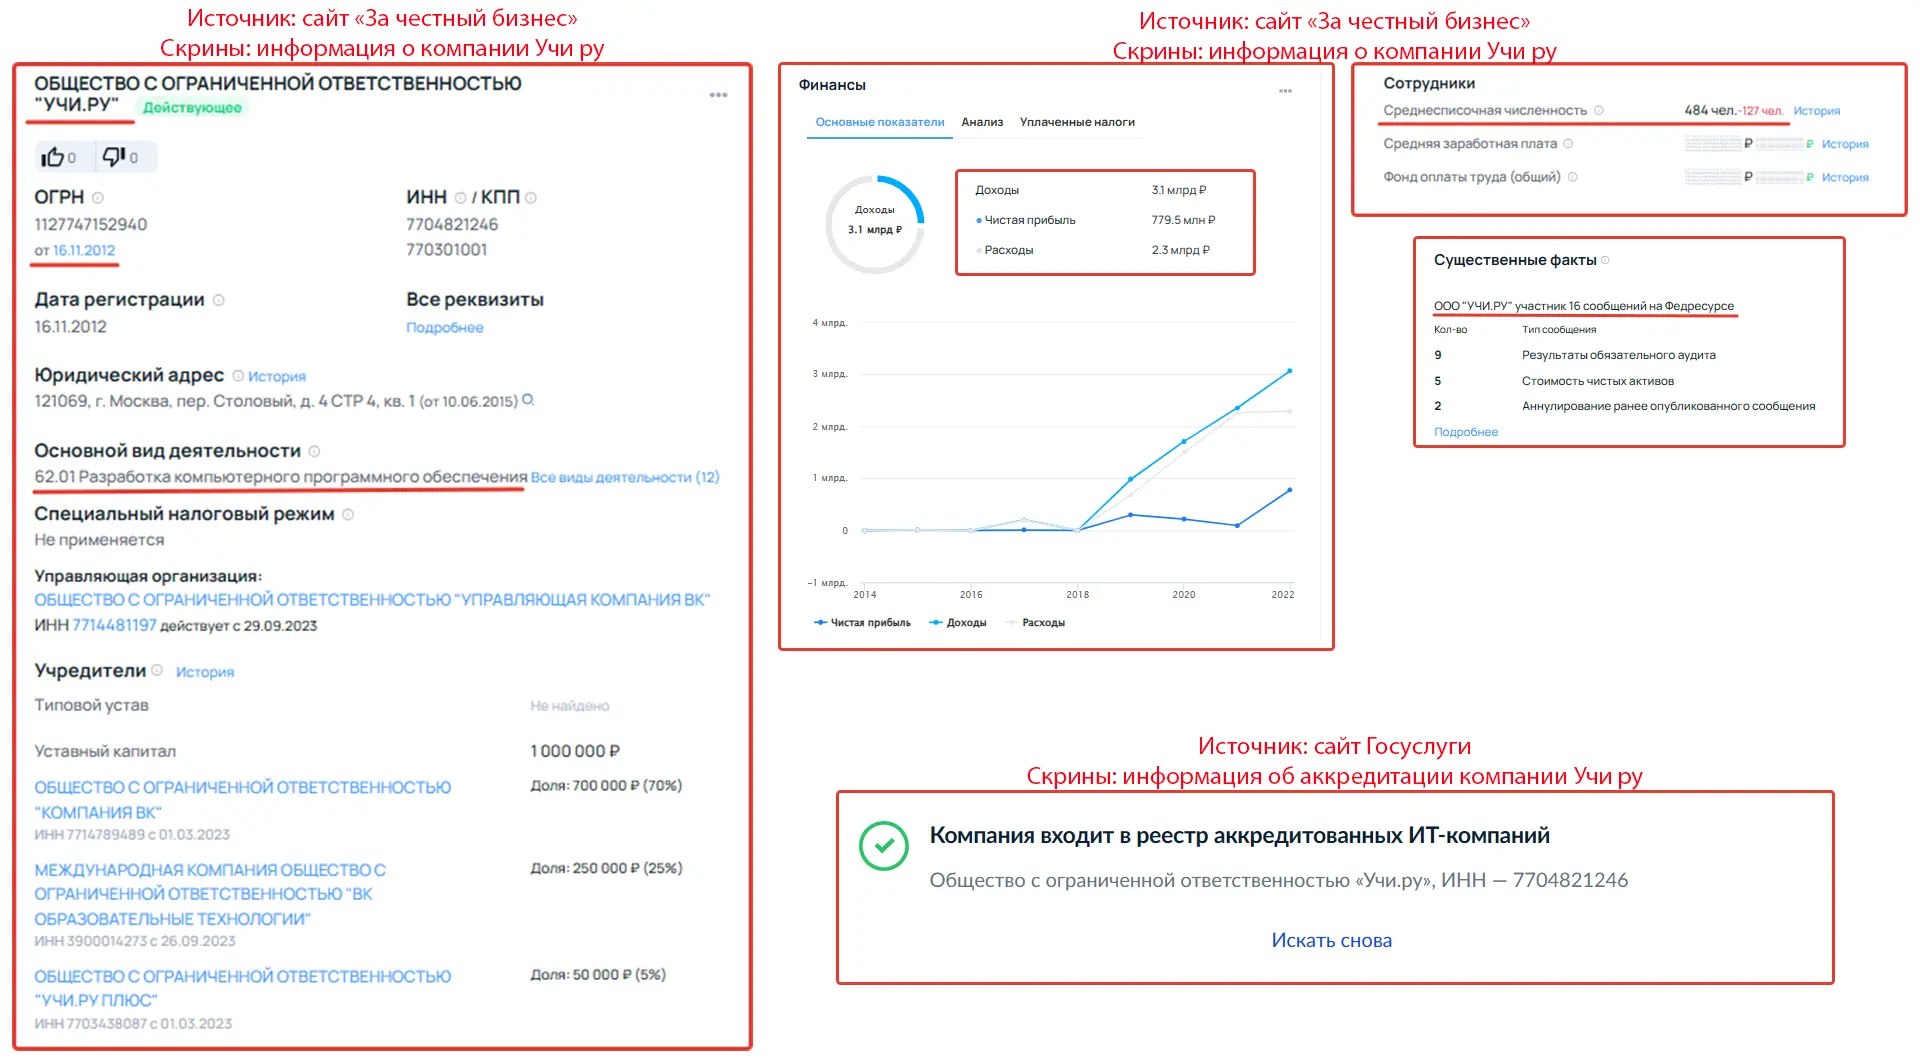
Task: Toggle Доходы series in chart legend
Action: pyautogui.click(x=958, y=622)
